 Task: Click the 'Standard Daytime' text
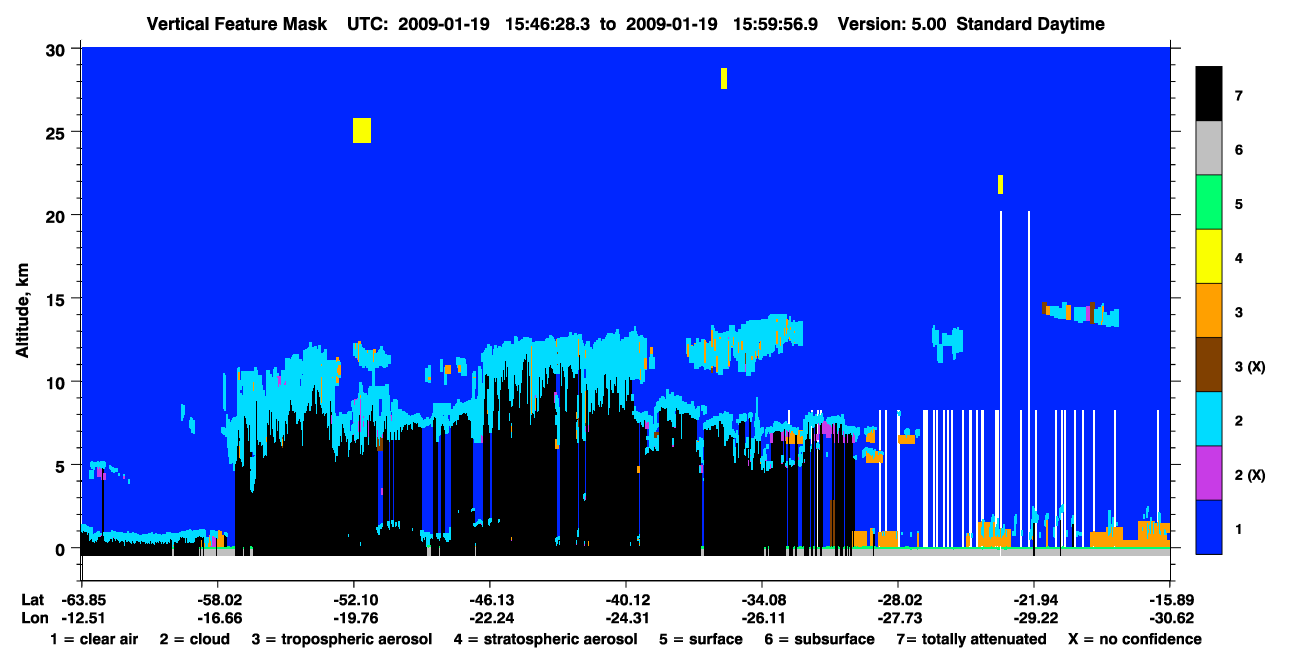coord(1031,24)
